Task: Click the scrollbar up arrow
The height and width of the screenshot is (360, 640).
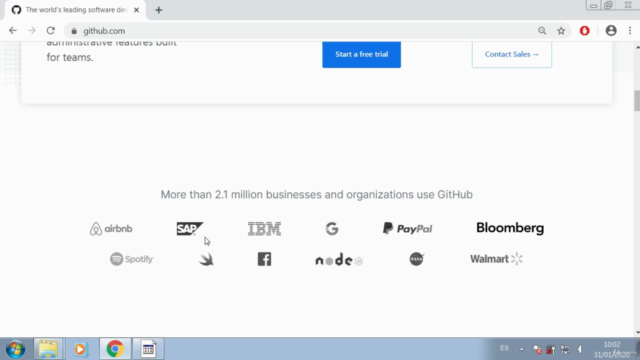Action: [x=637, y=47]
